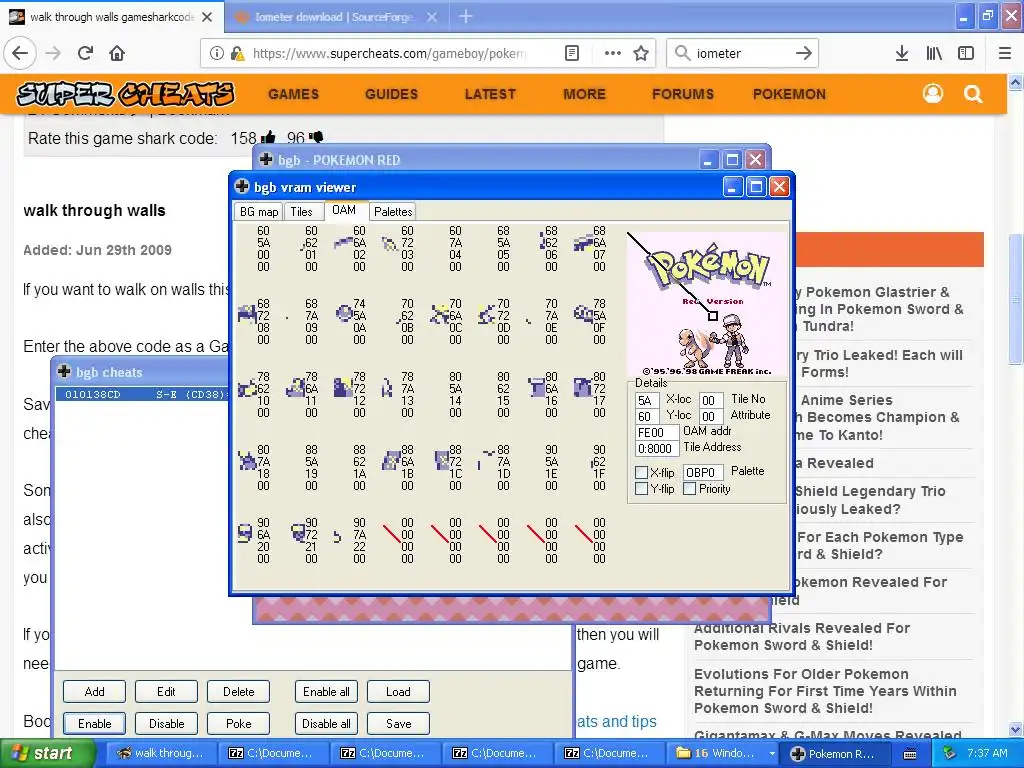Go back using the browser back arrow
This screenshot has height=768, width=1024.
(x=20, y=53)
